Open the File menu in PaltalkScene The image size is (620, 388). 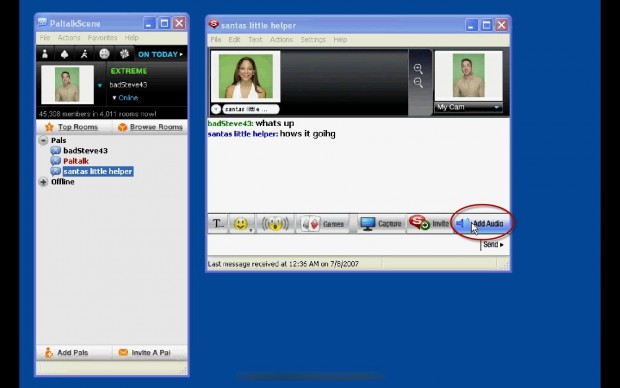click(45, 38)
